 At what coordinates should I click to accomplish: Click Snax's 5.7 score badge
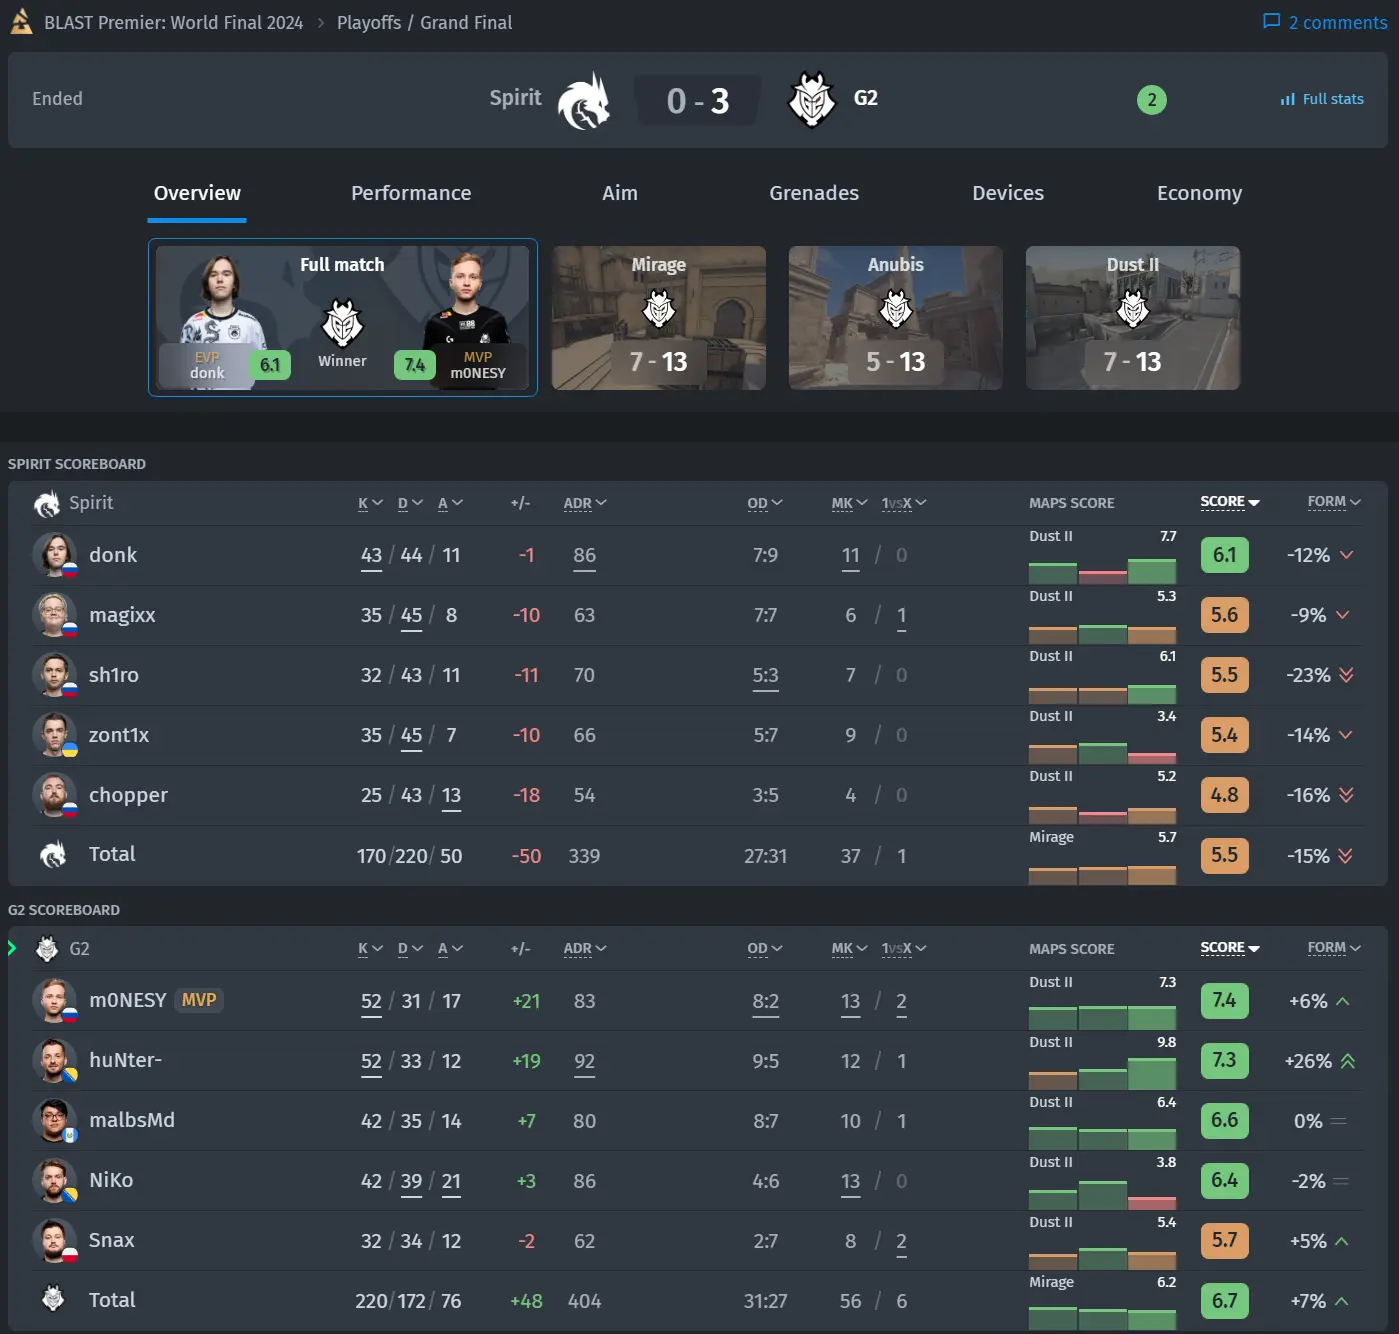[1224, 1241]
